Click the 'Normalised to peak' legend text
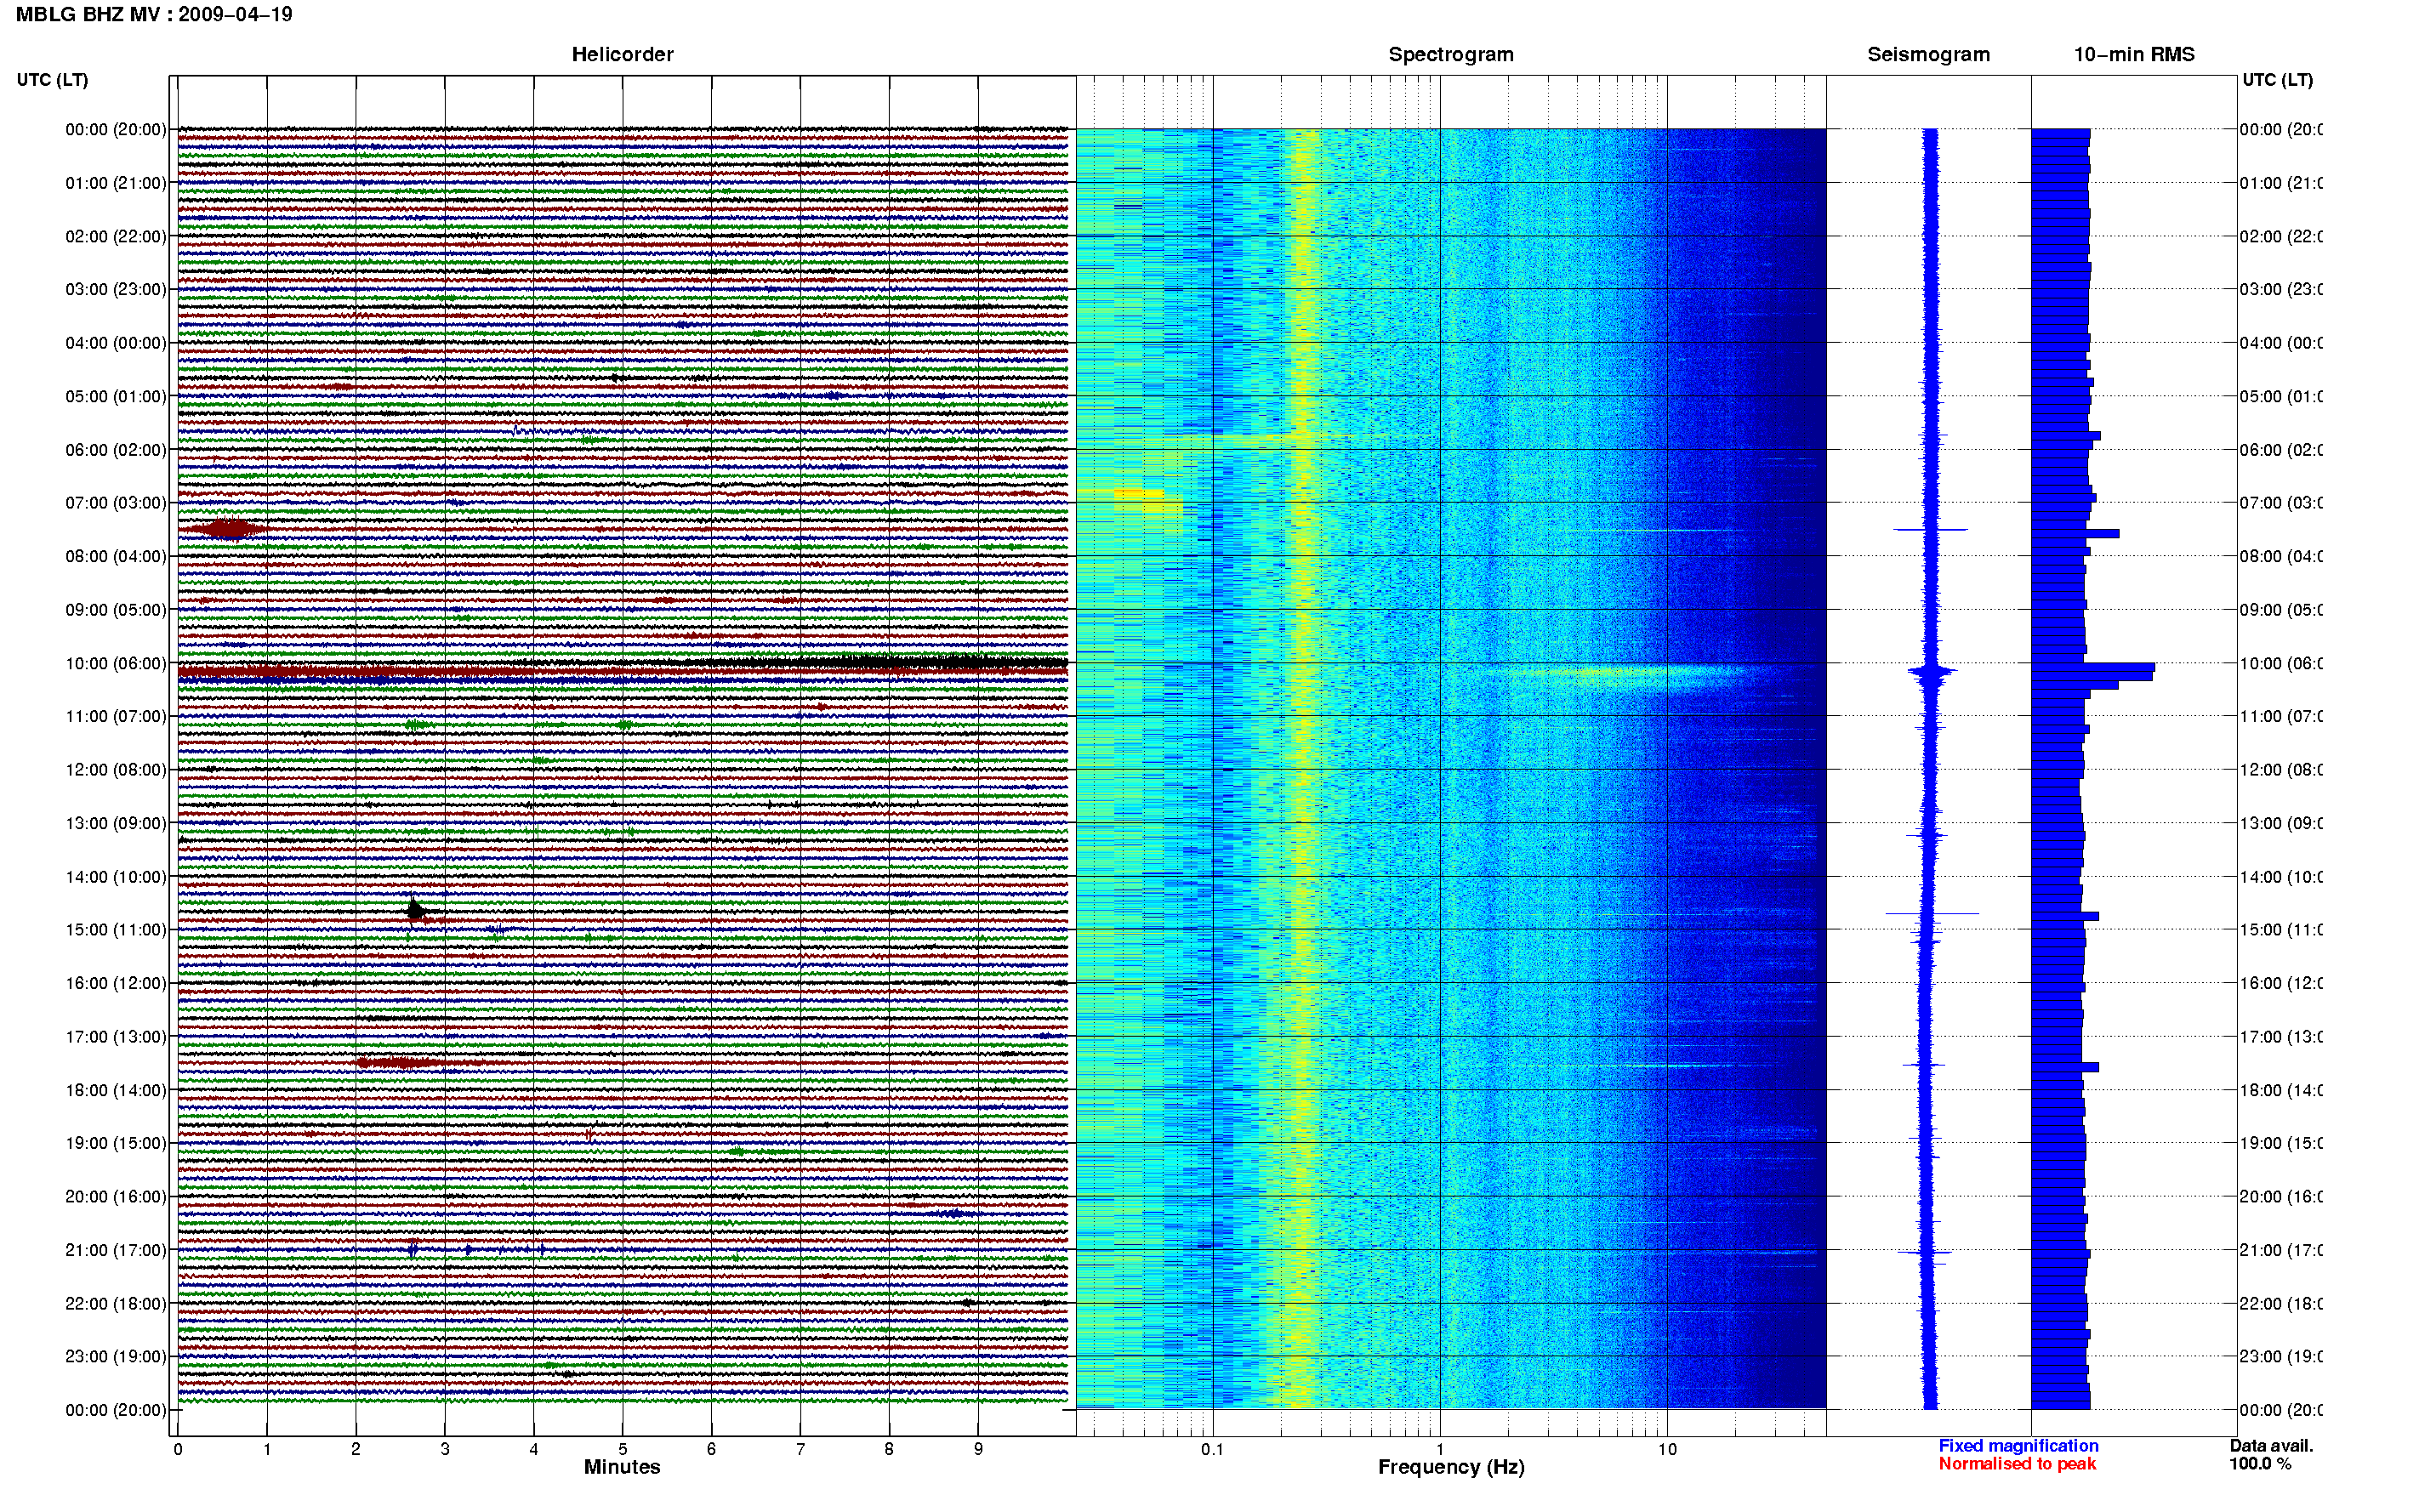Viewport: 2419px width, 1512px height. [2017, 1463]
